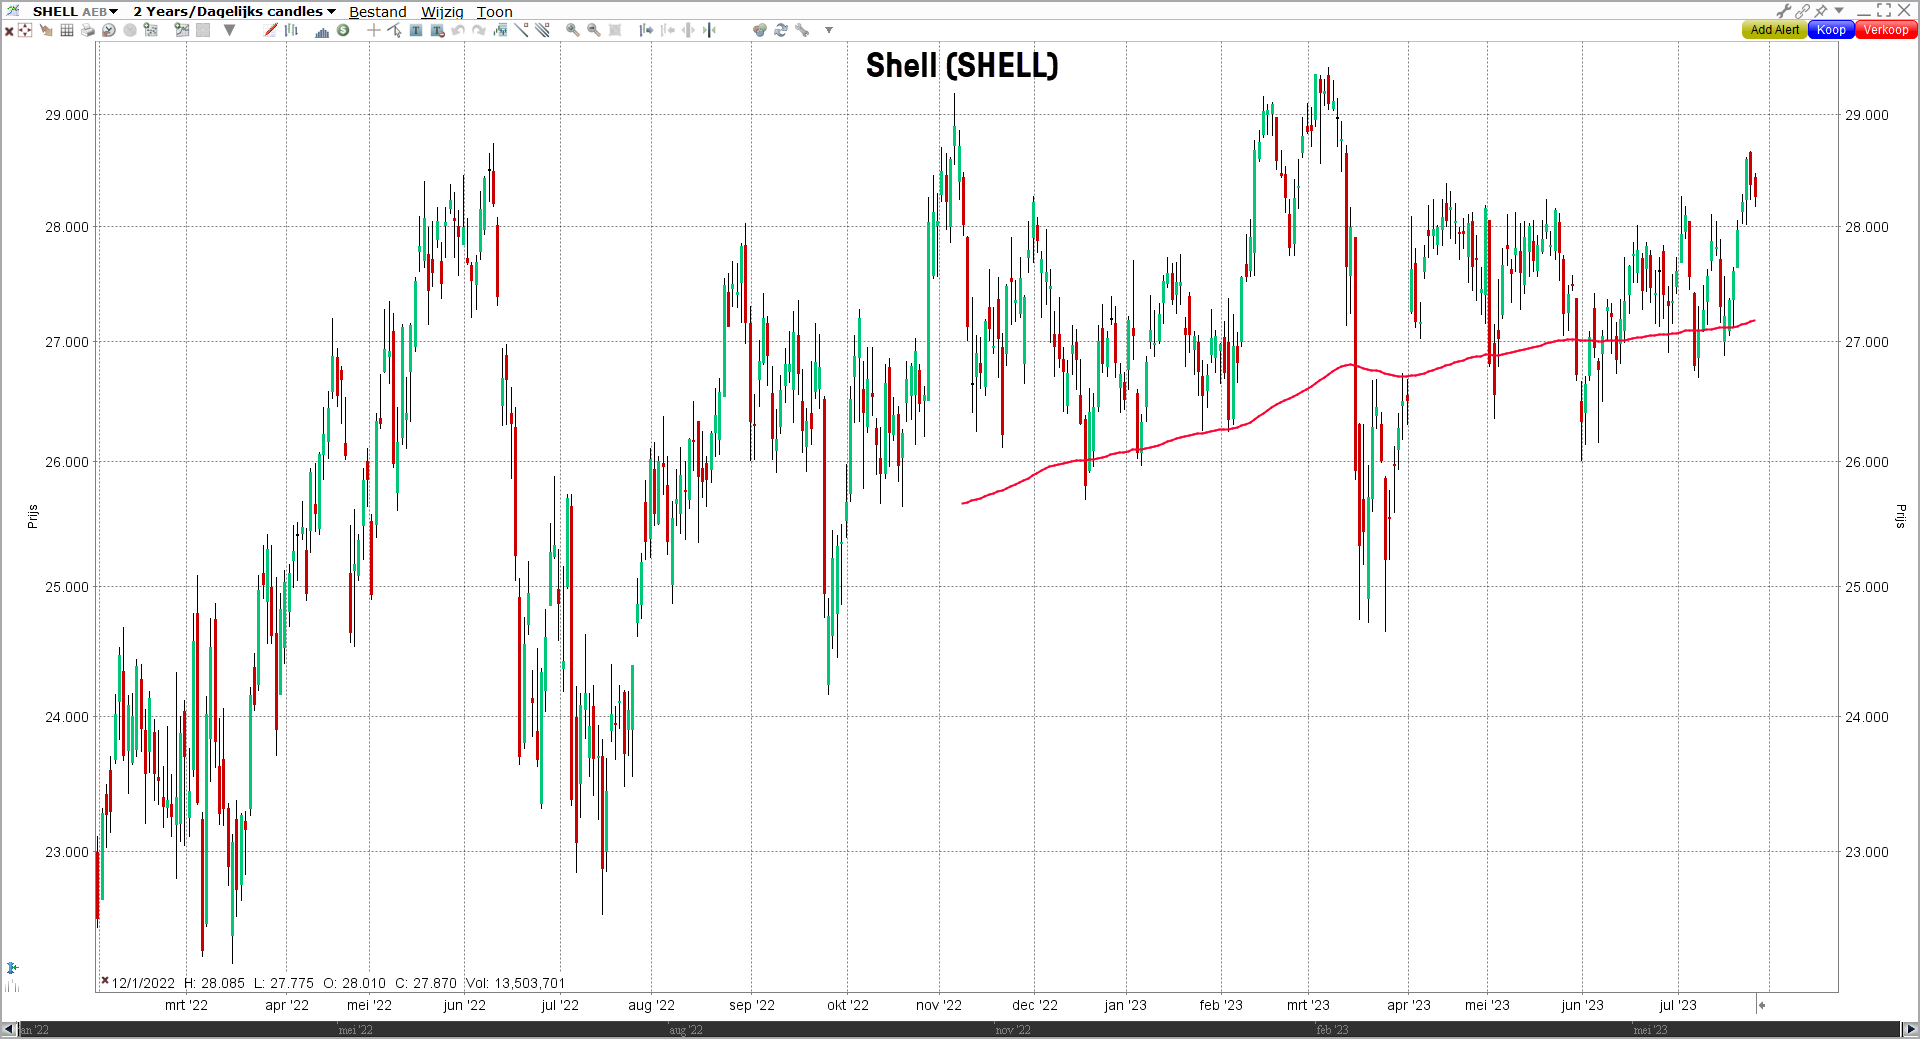1920x1039 pixels.
Task: Click the shift bars right arrow icon
Action: [x=646, y=30]
